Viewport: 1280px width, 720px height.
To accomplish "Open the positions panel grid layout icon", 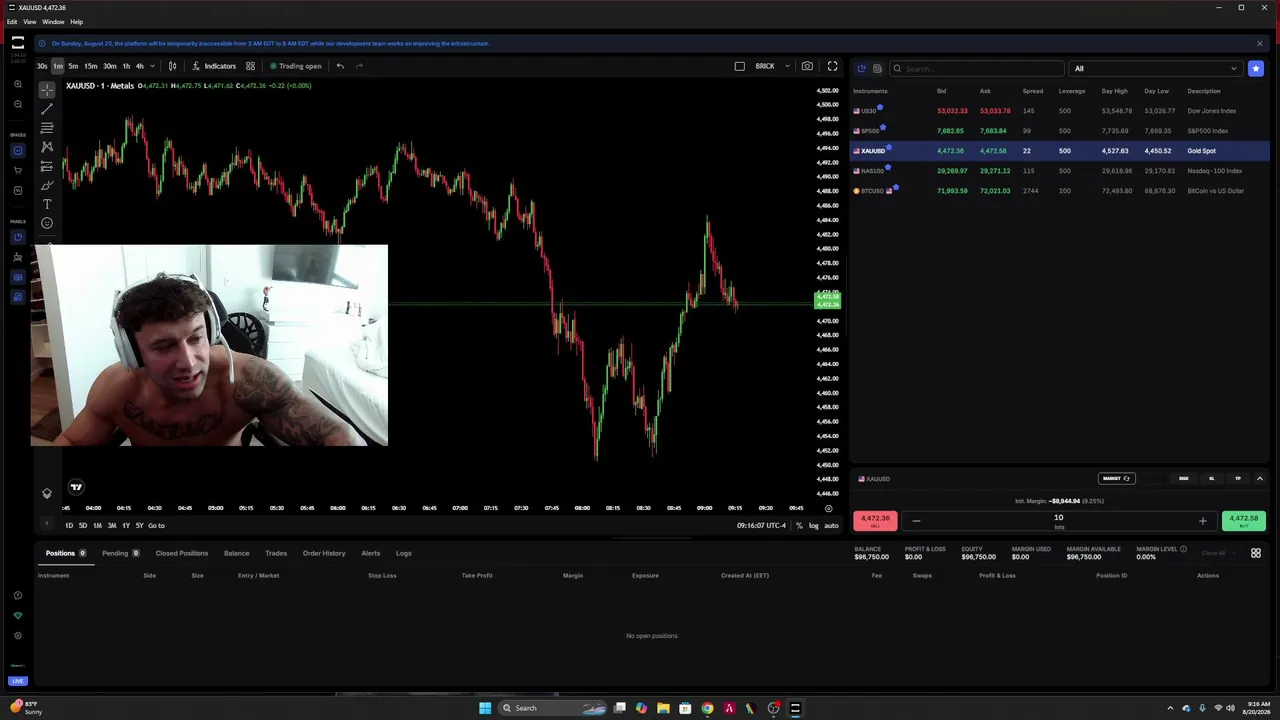I will pyautogui.click(x=1256, y=553).
